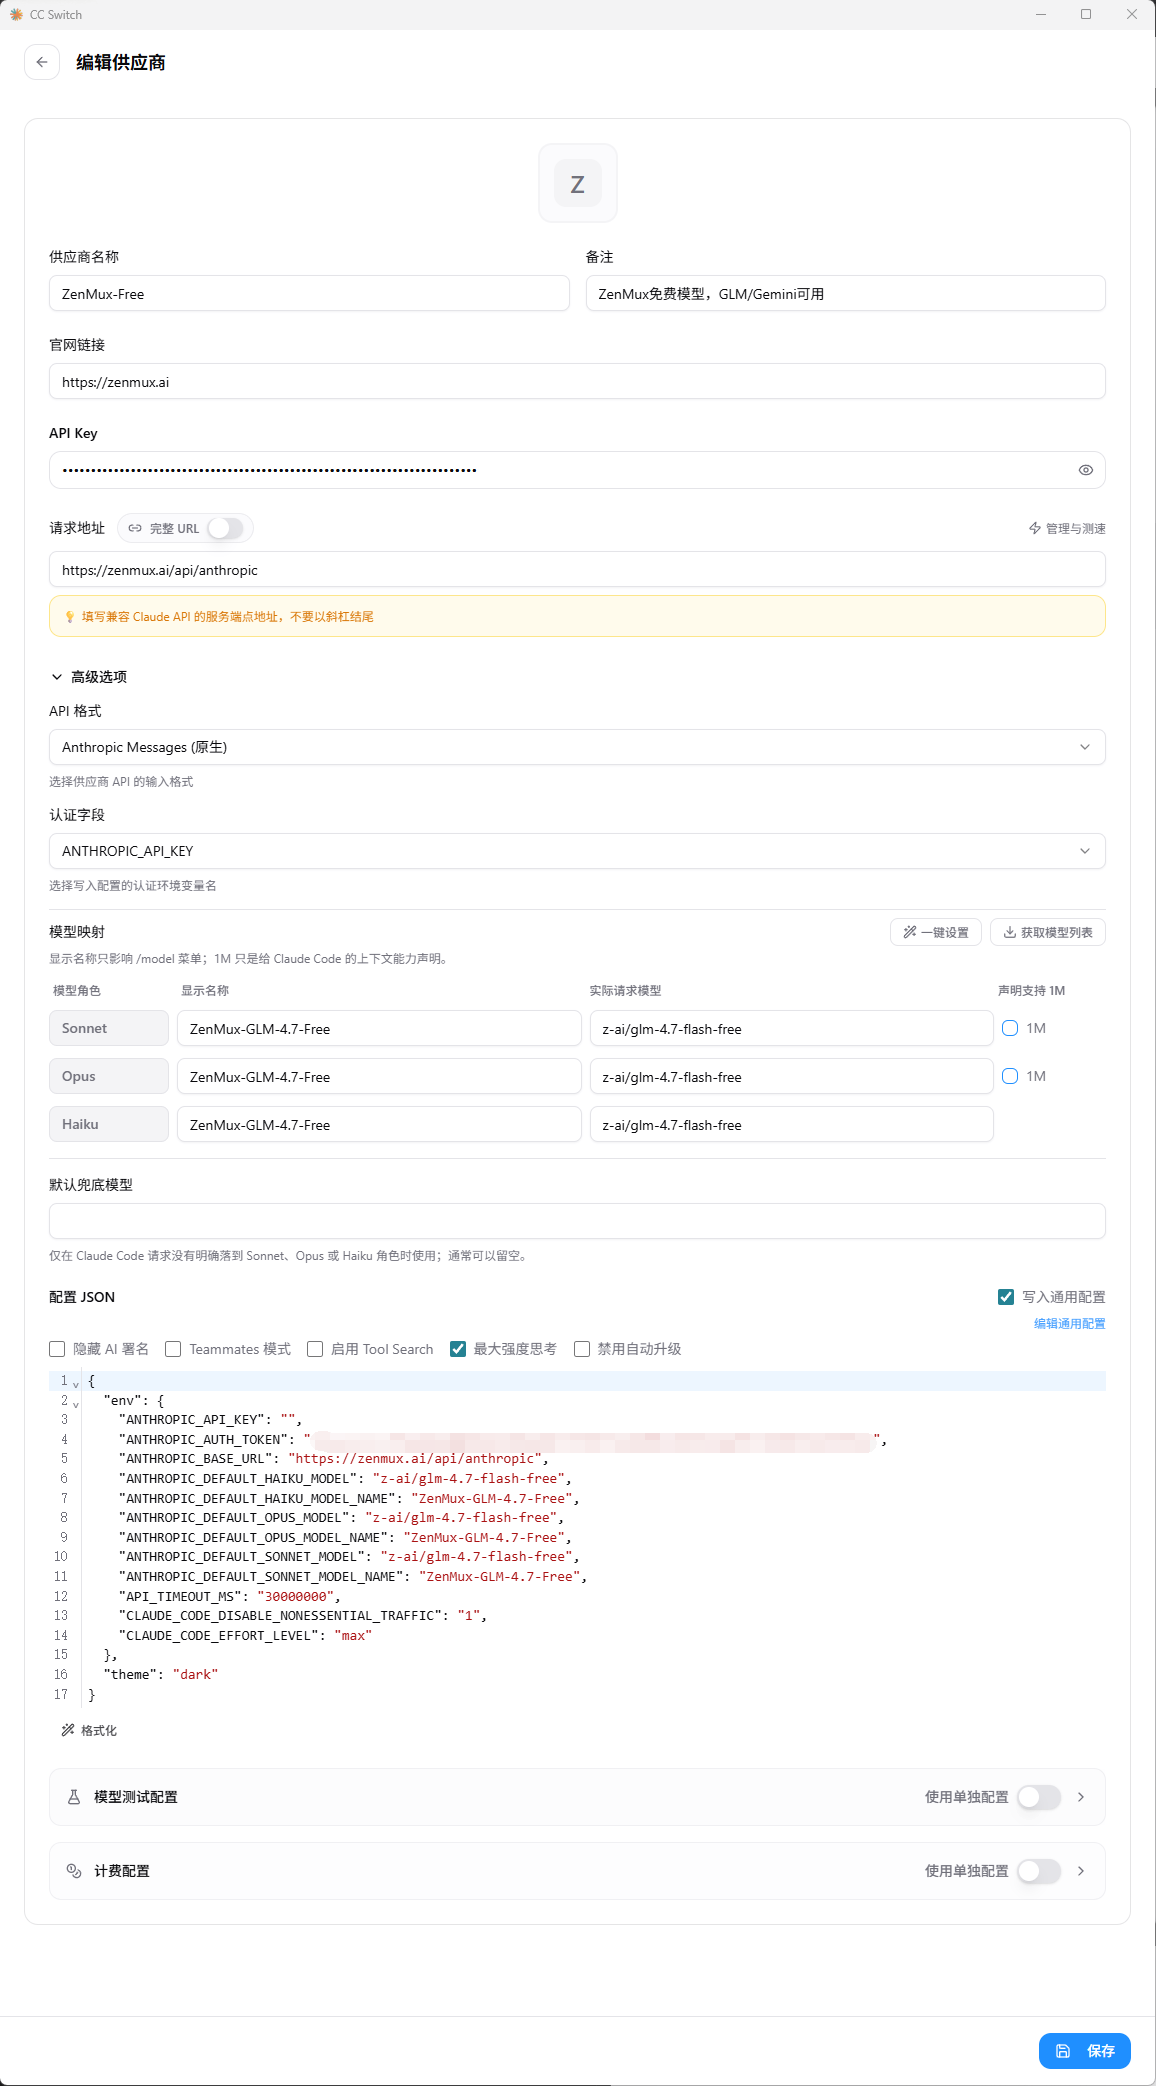Enable 1M checkbox for Sonnet row
The width and height of the screenshot is (1156, 2086).
1010,1028
